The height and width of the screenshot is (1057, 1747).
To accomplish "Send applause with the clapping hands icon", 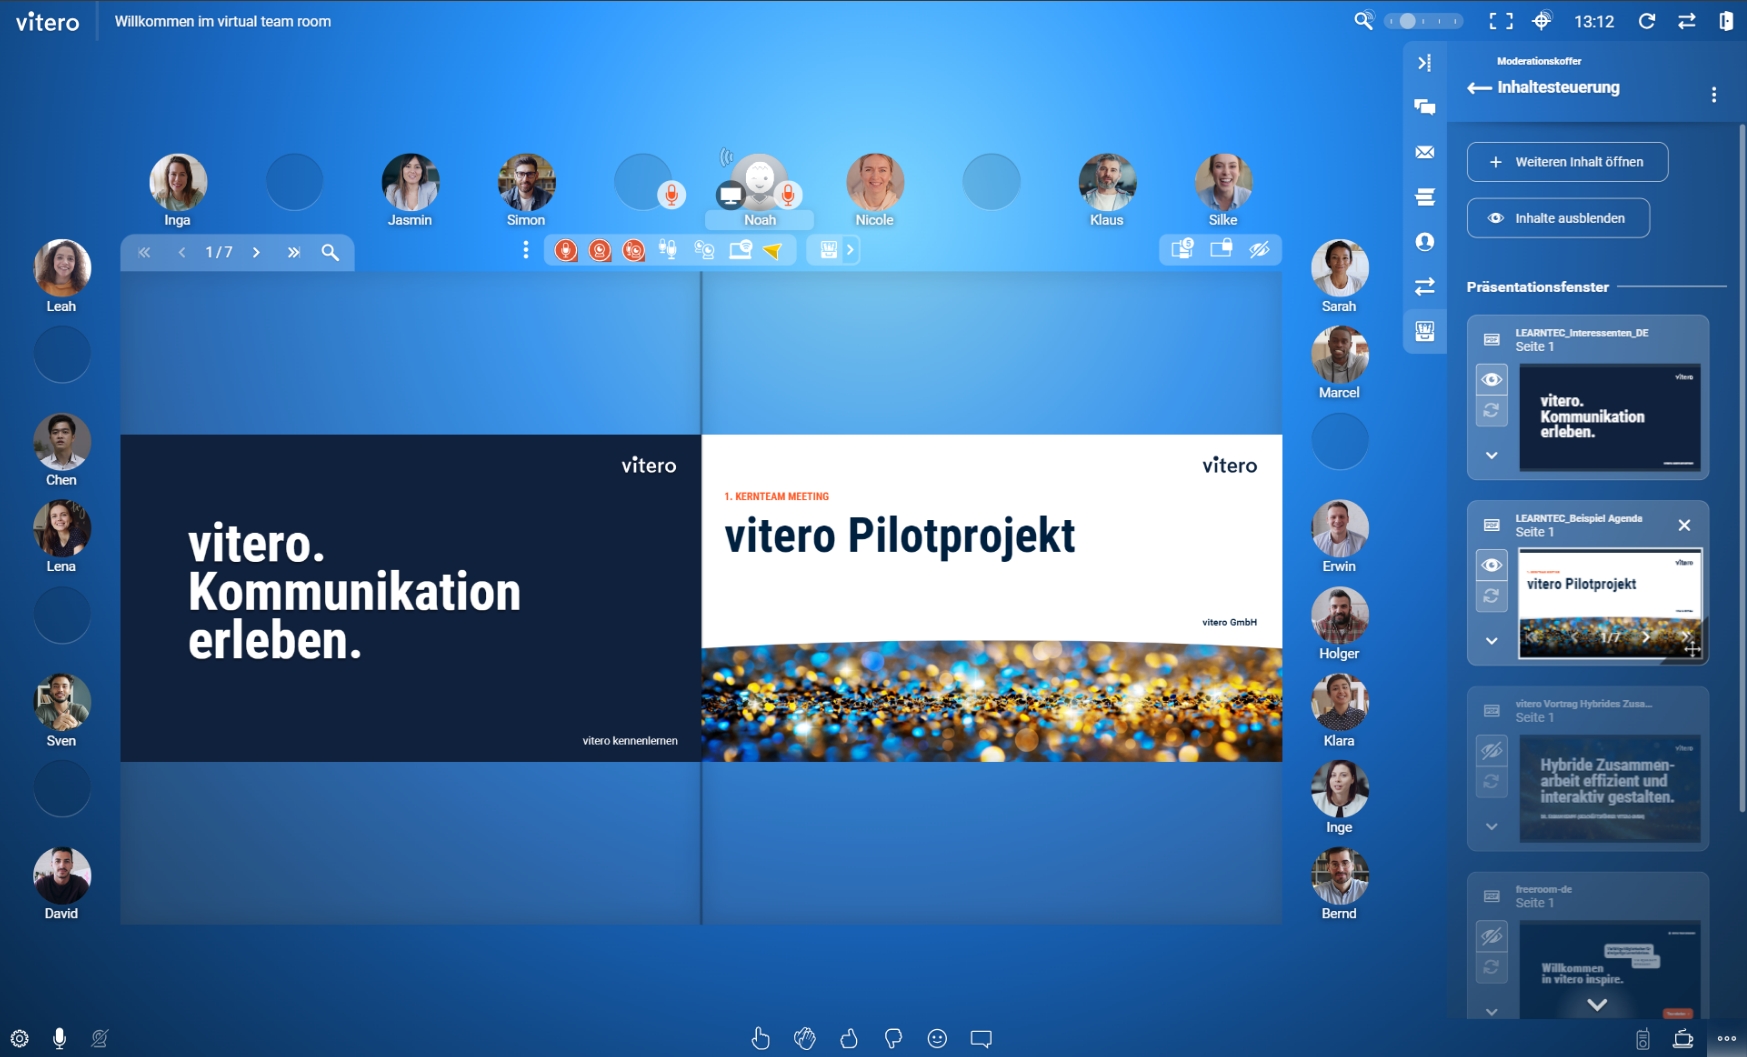I will tap(804, 1038).
